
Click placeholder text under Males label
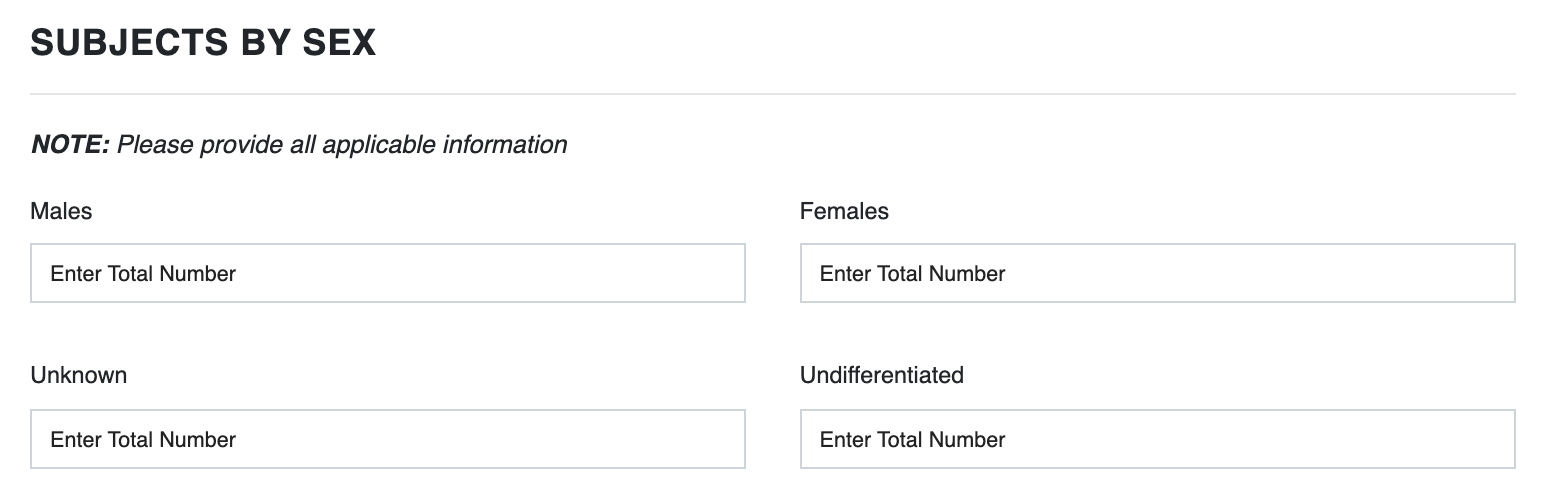(x=143, y=273)
